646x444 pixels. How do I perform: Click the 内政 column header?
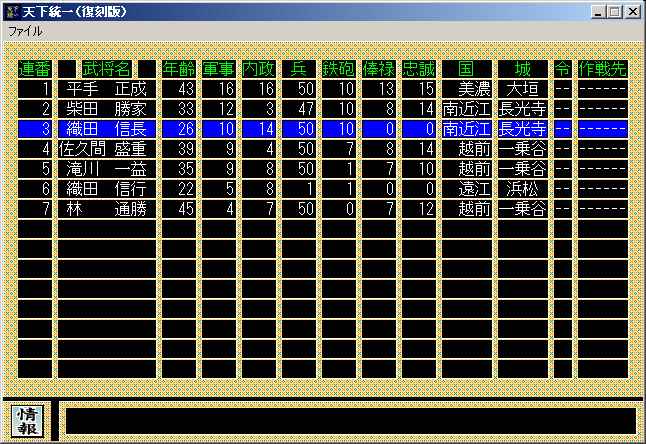tap(259, 69)
